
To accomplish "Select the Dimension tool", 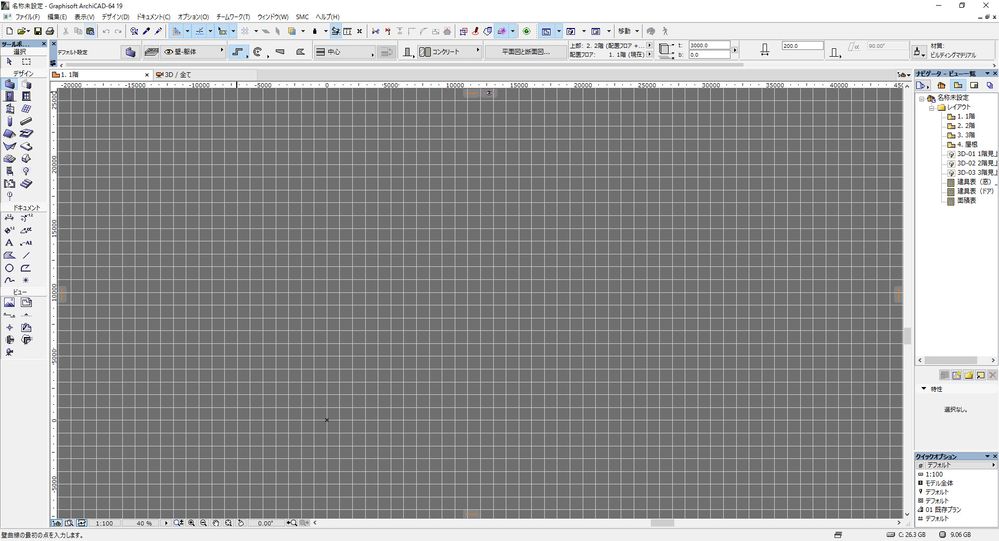I will 10,218.
